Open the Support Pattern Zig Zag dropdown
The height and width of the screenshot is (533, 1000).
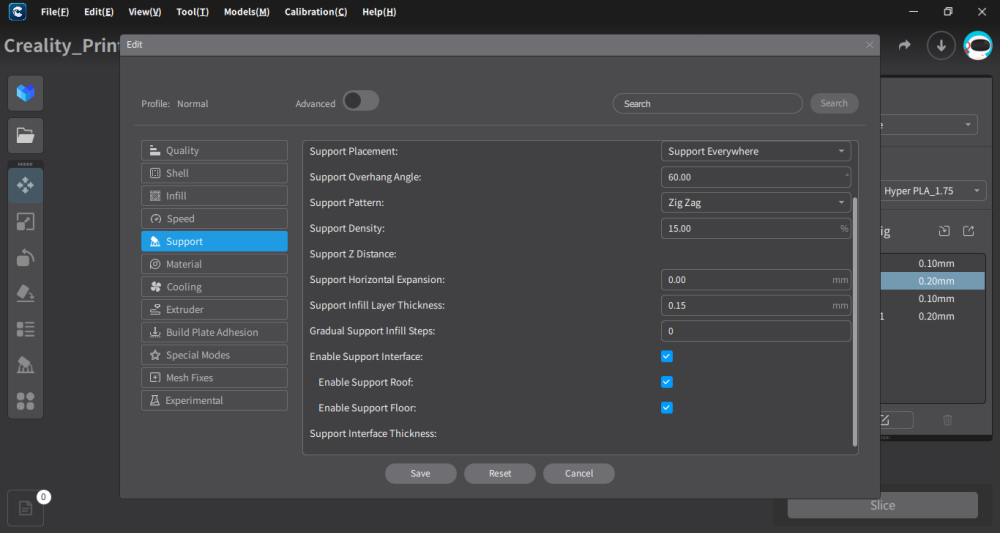[x=756, y=203]
